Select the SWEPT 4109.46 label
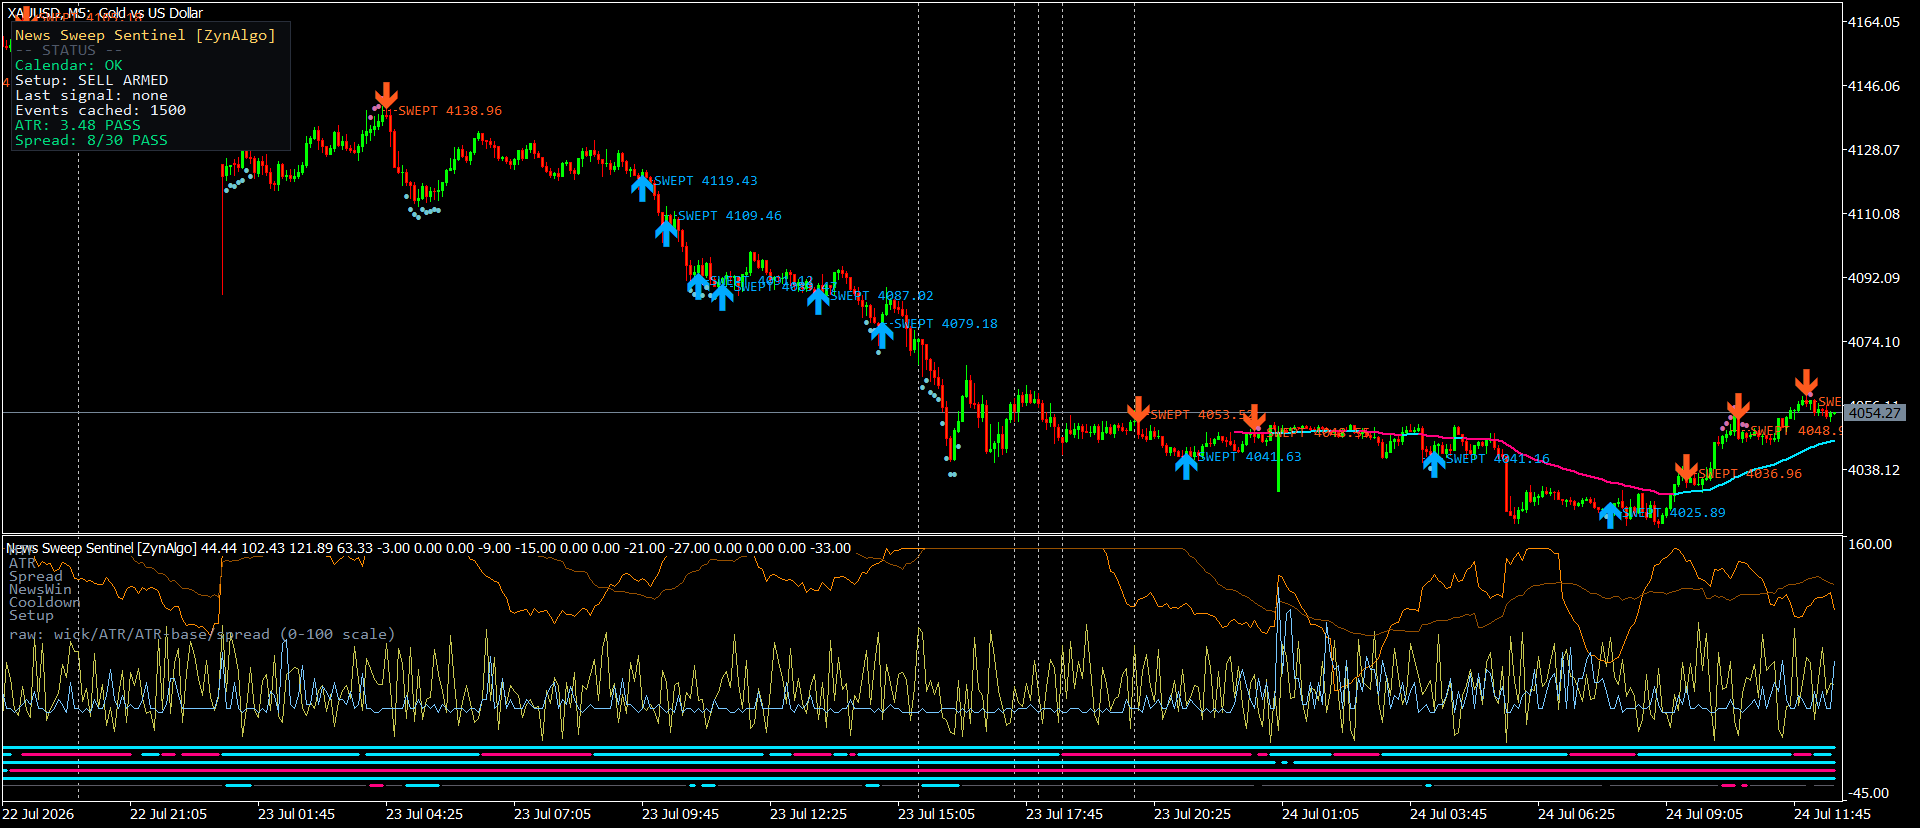 [x=730, y=216]
